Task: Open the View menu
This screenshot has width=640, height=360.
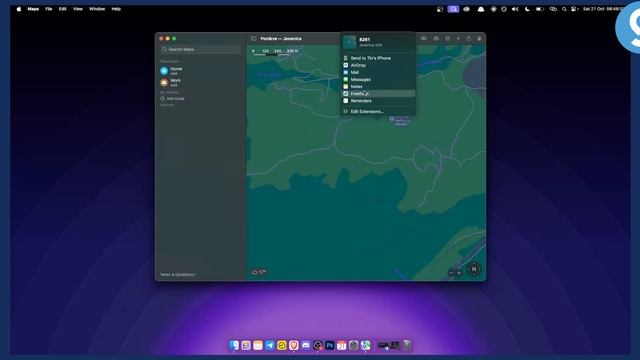Action: [x=78, y=9]
